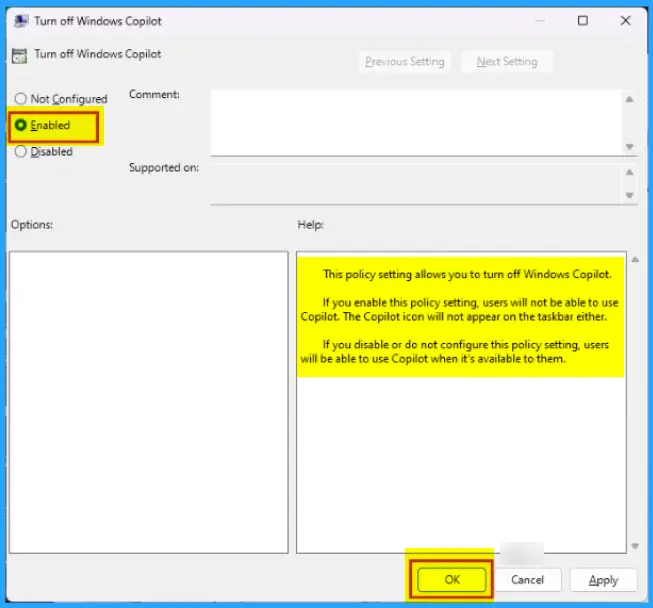Click the Help pane scroll down arrow
Viewport: 653px width, 608px height.
[x=635, y=546]
